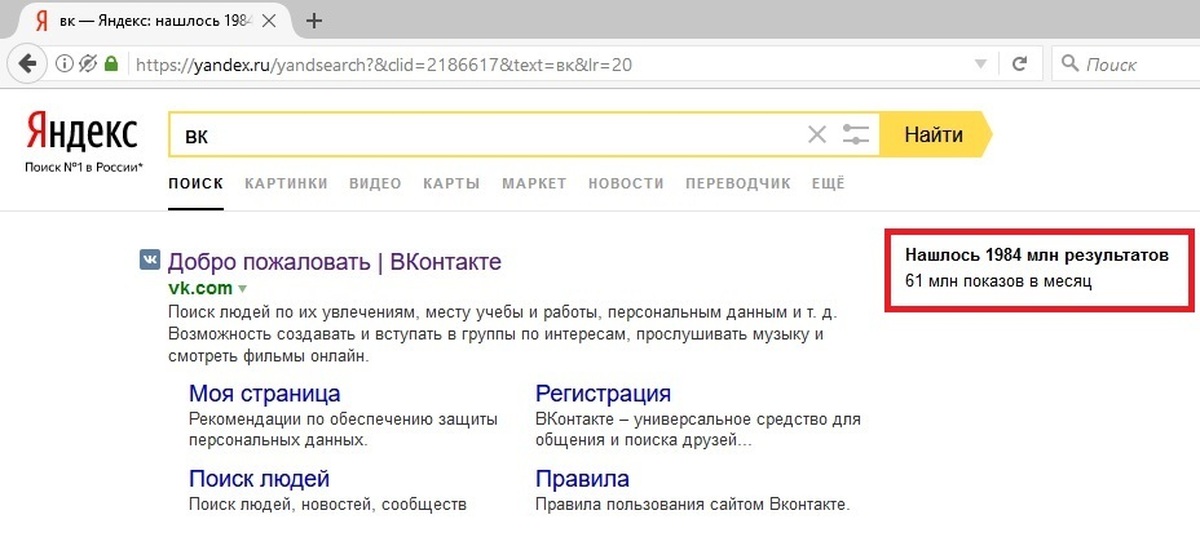Open the Моя страница sitelink
Viewport: 1200px width, 537px height.
(x=264, y=393)
